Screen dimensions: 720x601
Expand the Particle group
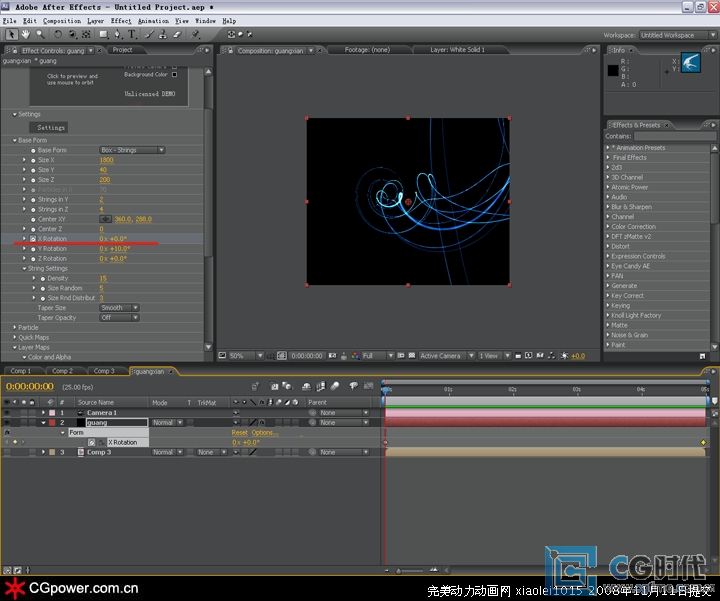(x=15, y=328)
